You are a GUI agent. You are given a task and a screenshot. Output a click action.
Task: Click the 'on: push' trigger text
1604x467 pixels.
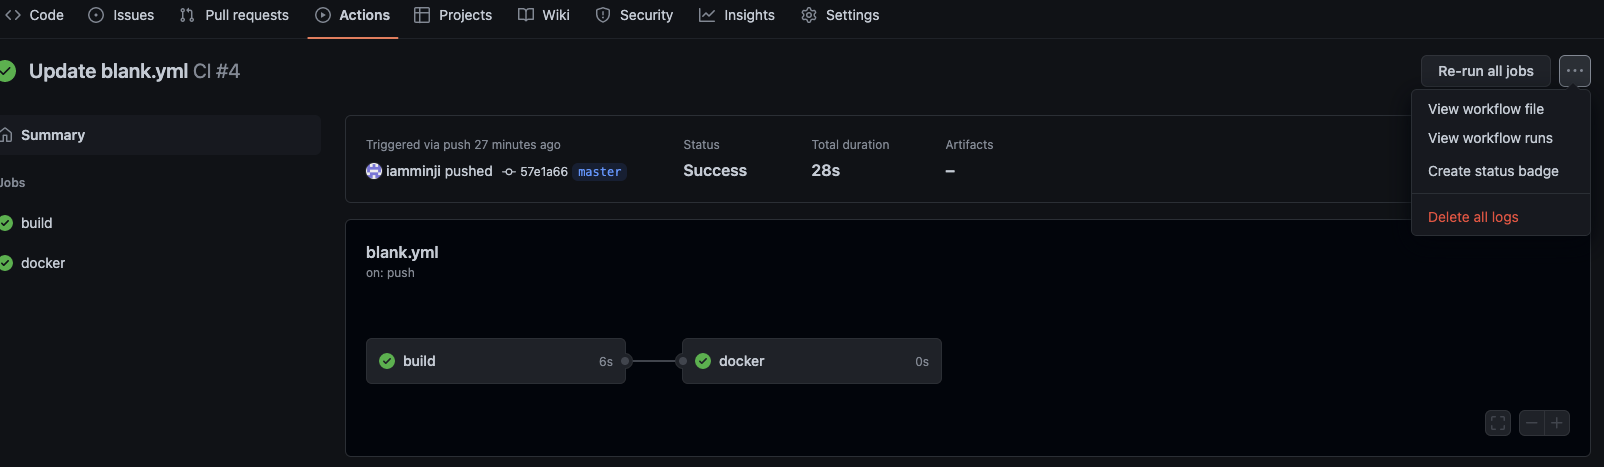click(x=390, y=273)
